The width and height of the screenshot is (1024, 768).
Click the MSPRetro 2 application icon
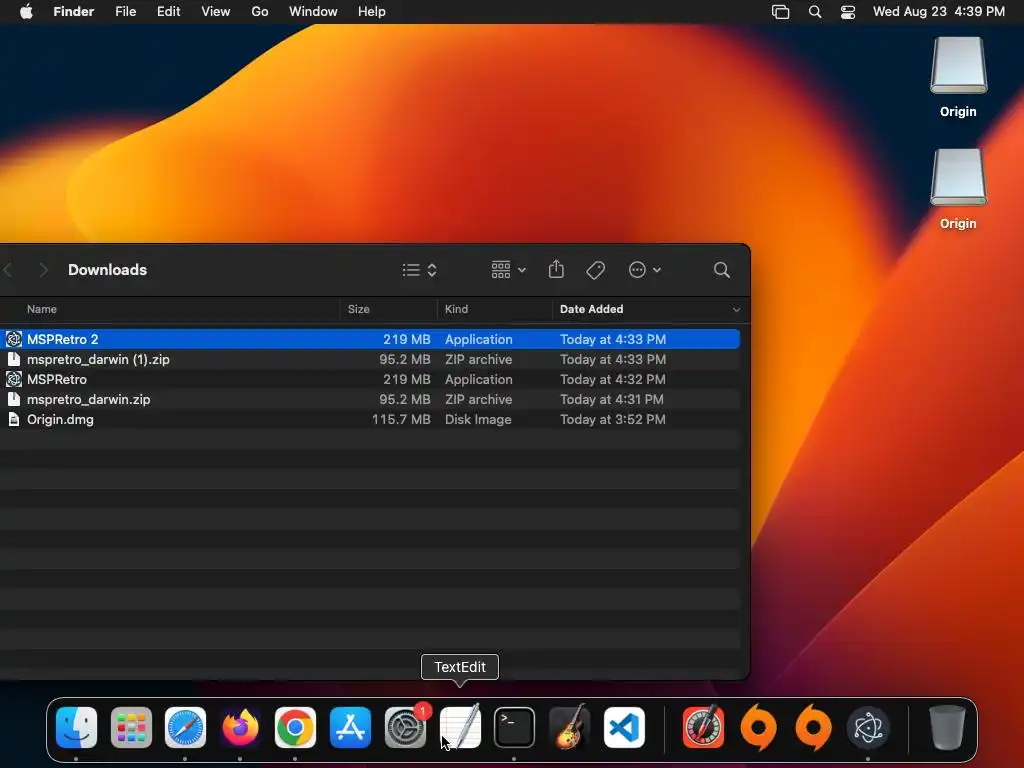pos(14,339)
